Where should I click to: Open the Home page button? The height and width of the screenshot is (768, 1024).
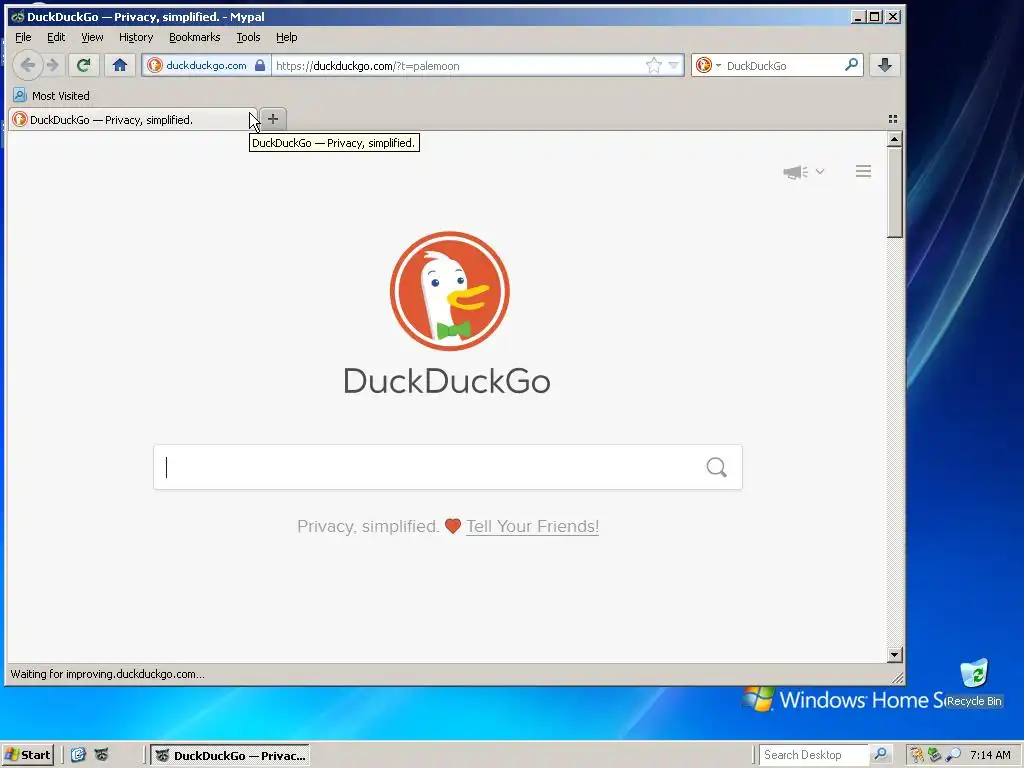click(x=120, y=65)
